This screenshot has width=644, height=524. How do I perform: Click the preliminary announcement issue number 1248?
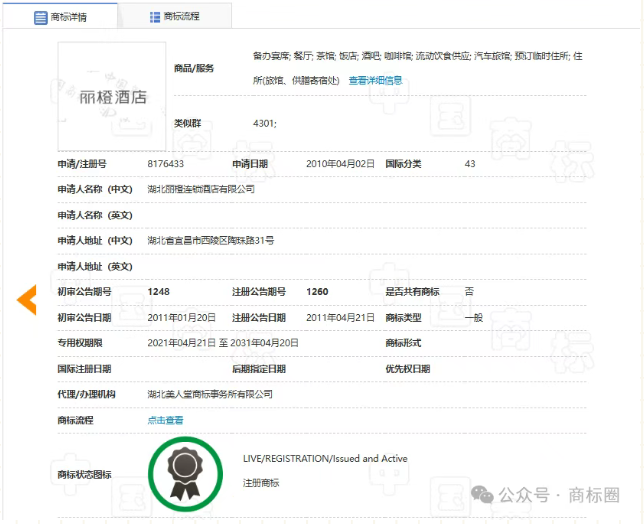(158, 291)
